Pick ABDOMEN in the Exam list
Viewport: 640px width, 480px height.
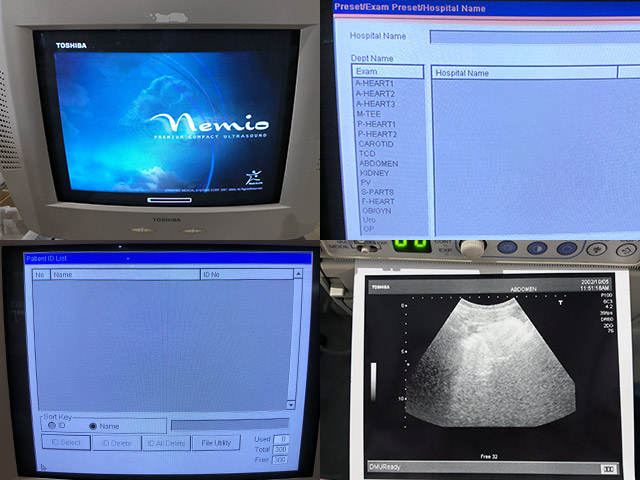(379, 163)
